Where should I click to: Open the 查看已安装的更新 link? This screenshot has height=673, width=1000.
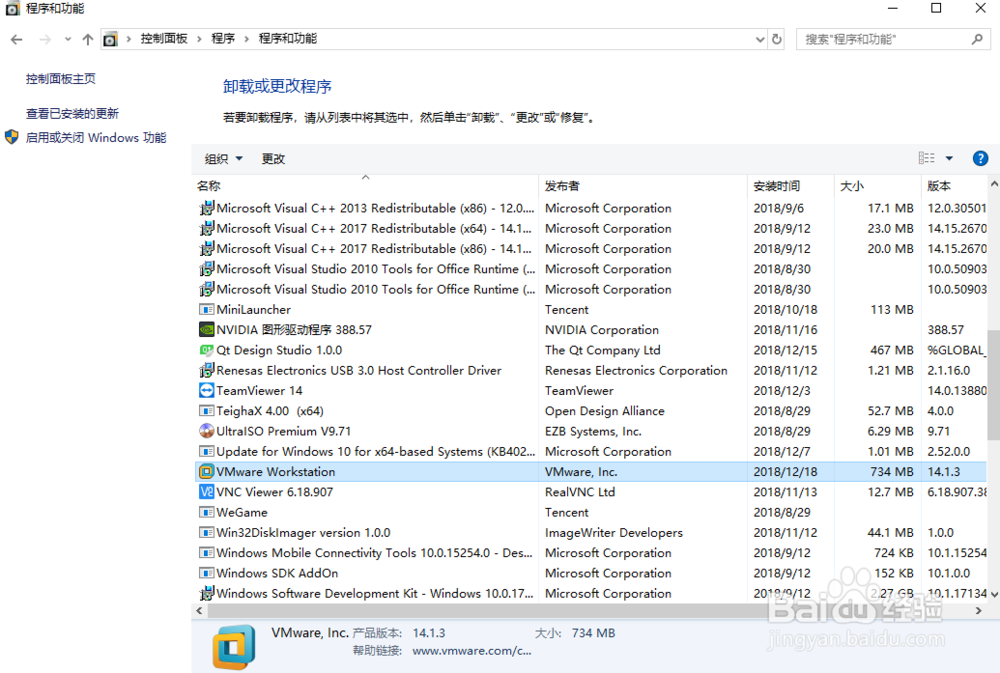pos(72,114)
